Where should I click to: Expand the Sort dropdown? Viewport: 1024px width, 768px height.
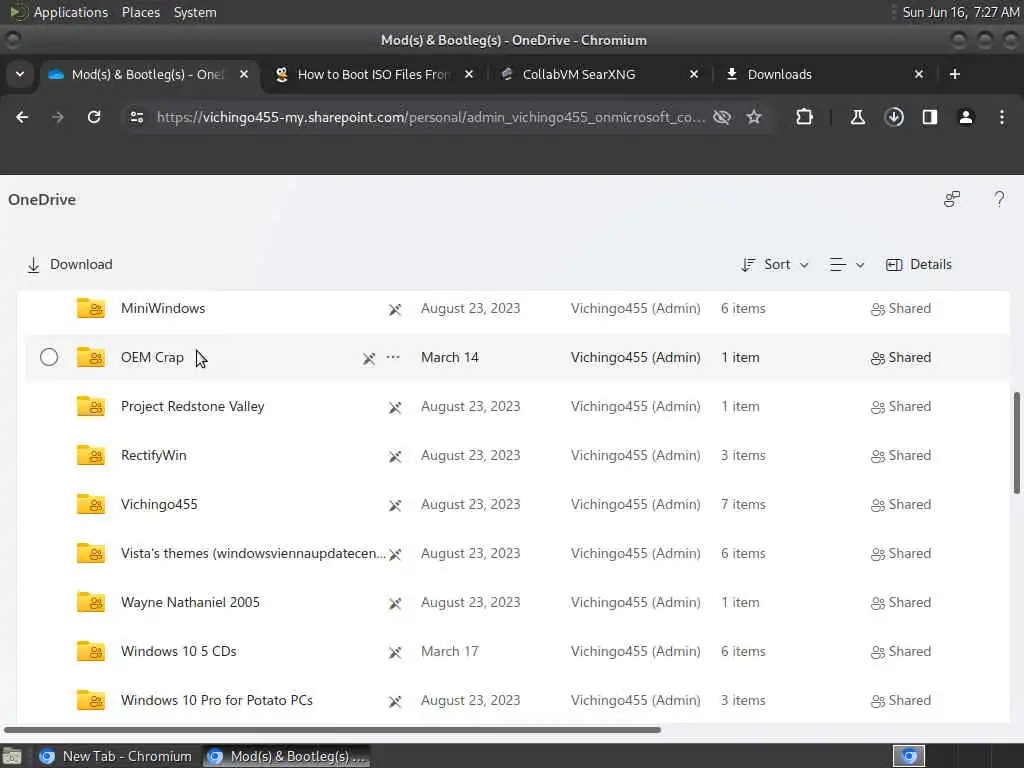pyautogui.click(x=775, y=264)
